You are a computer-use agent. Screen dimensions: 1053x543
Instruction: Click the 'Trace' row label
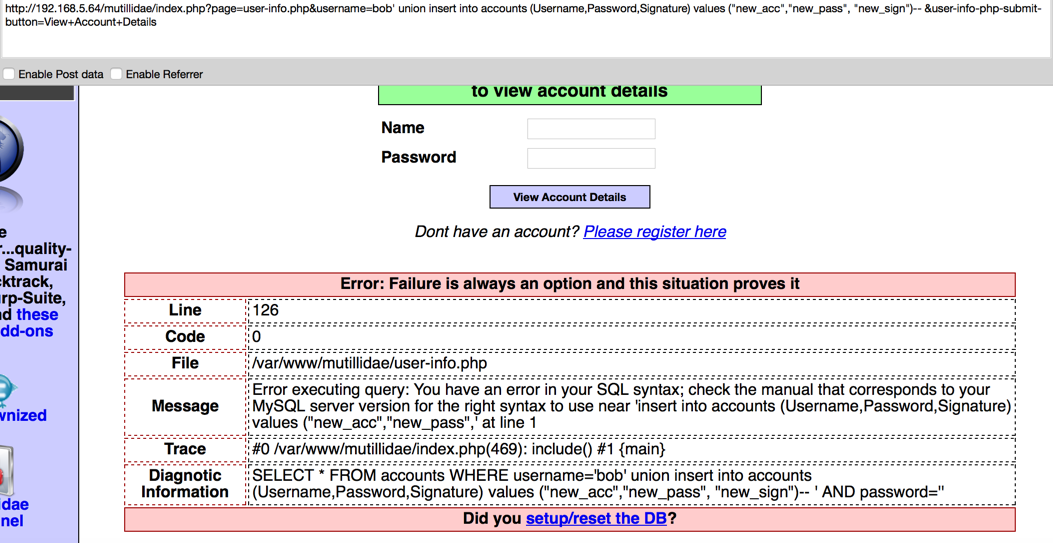[185, 449]
